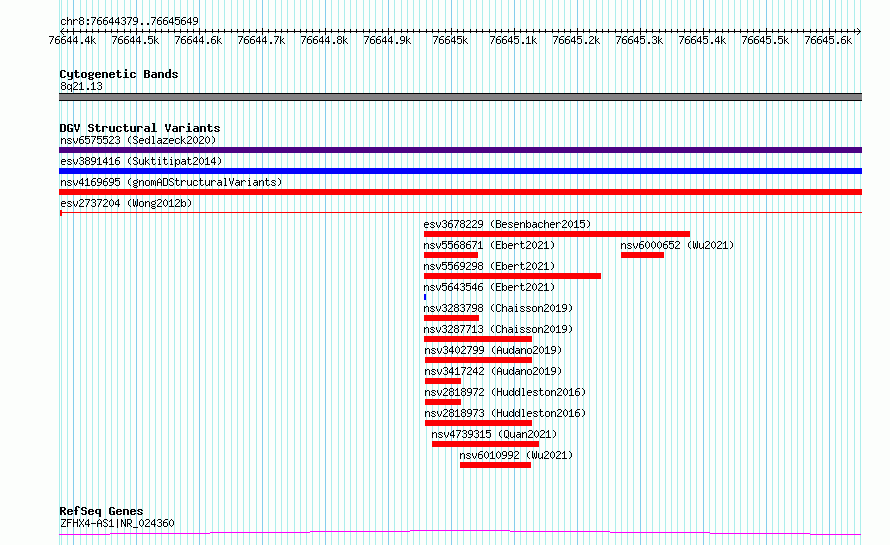
Task: Click the nsv6010992 Wu2021 red bar
Action: pyautogui.click(x=495, y=465)
